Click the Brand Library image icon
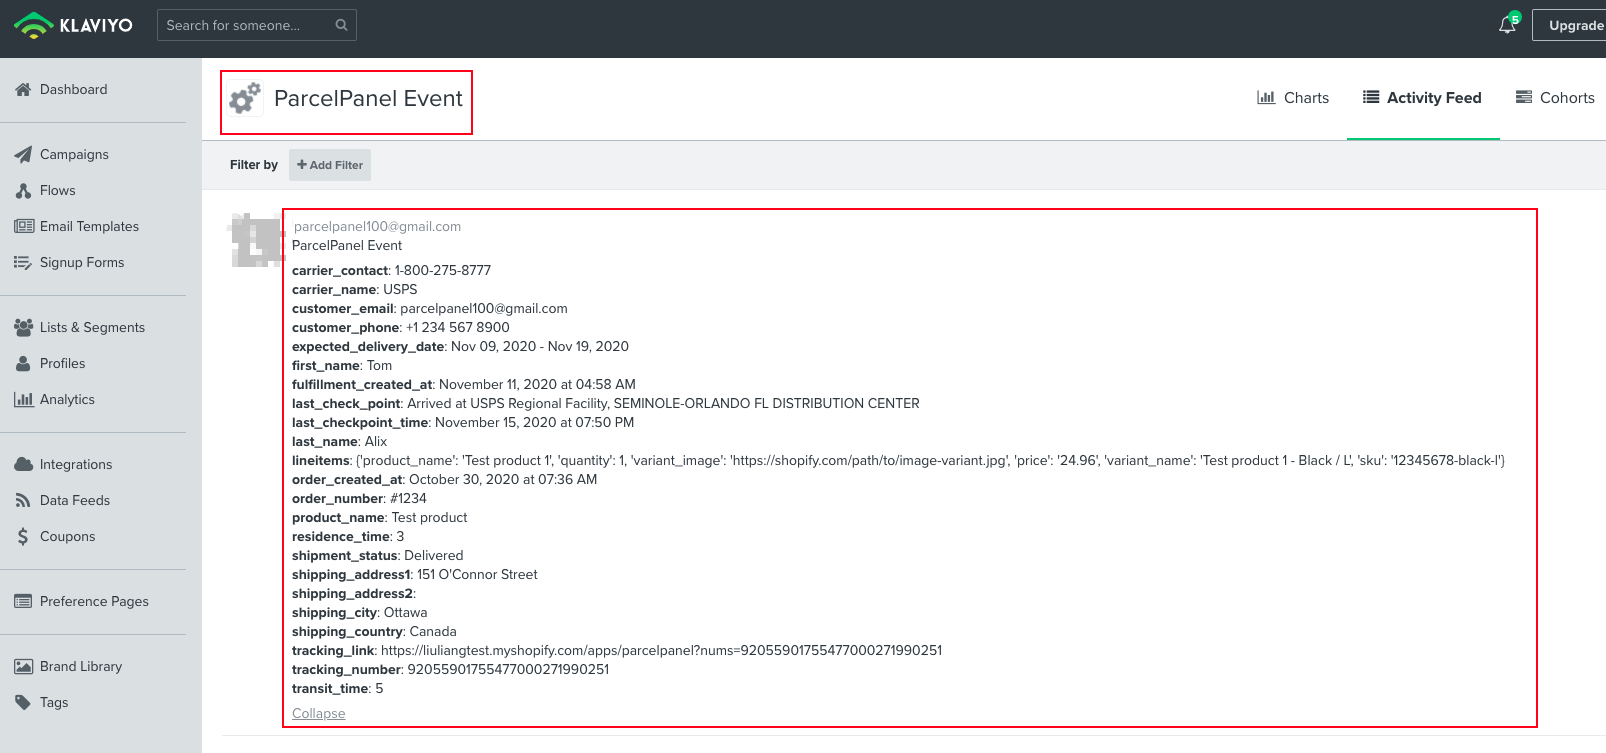 click(24, 666)
